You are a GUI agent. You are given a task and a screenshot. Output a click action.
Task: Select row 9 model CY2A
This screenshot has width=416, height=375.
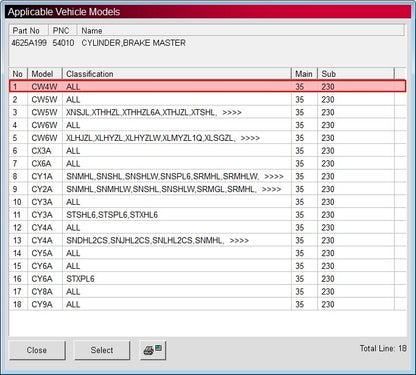point(207,189)
